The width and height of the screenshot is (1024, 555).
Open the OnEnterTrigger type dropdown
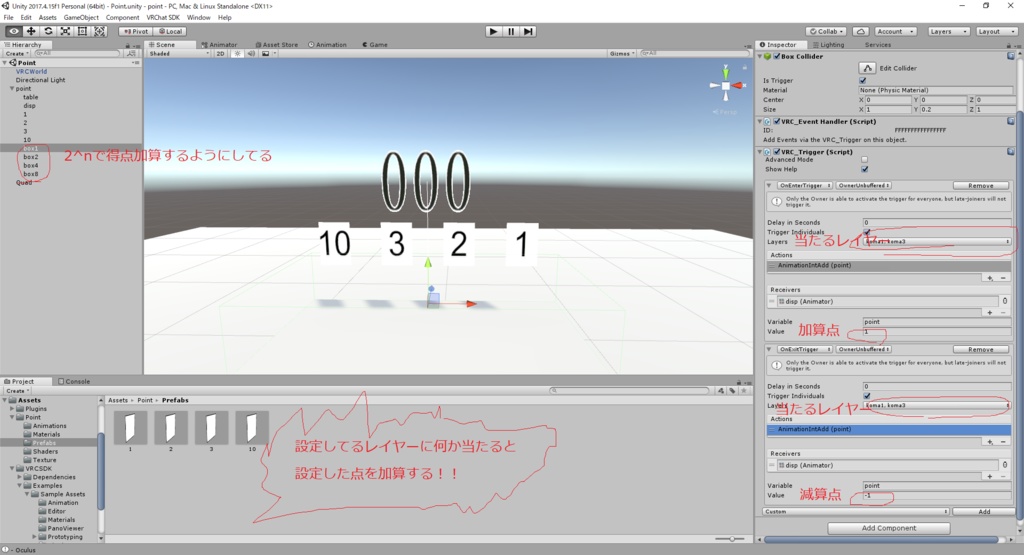click(x=805, y=185)
